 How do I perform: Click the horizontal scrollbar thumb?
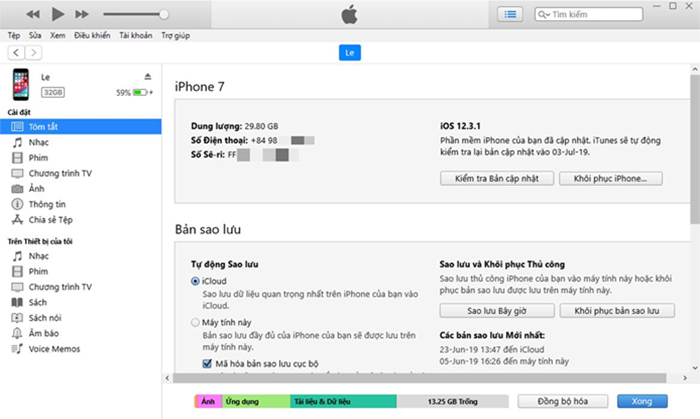tap(420, 378)
